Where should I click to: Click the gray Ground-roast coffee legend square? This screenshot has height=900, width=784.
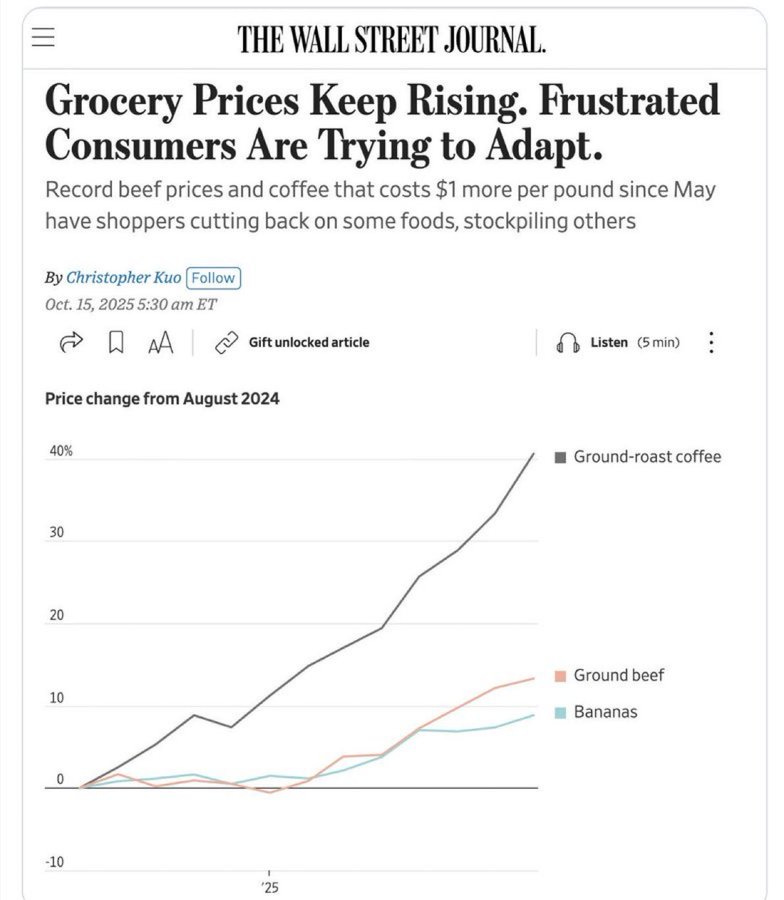pos(560,456)
